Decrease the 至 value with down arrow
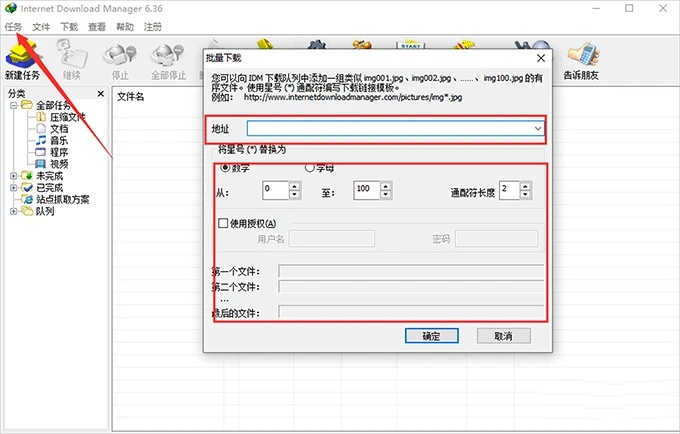 (386, 195)
